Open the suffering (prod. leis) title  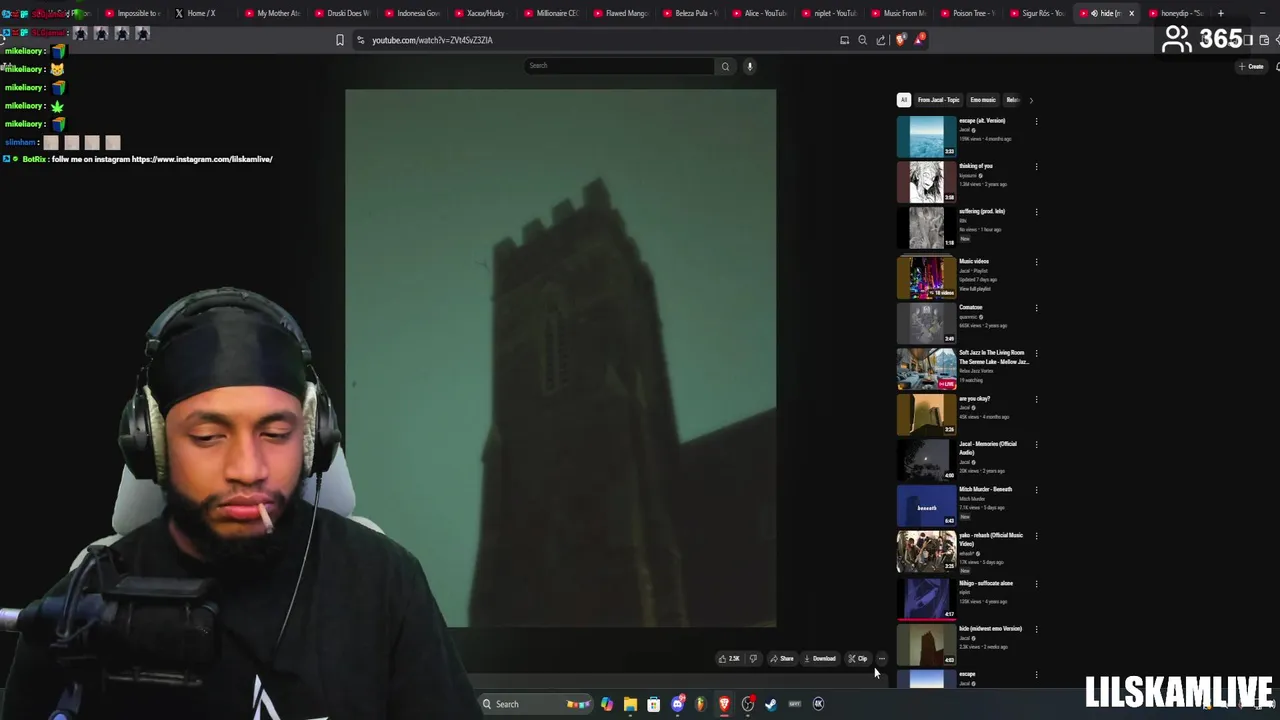click(982, 211)
